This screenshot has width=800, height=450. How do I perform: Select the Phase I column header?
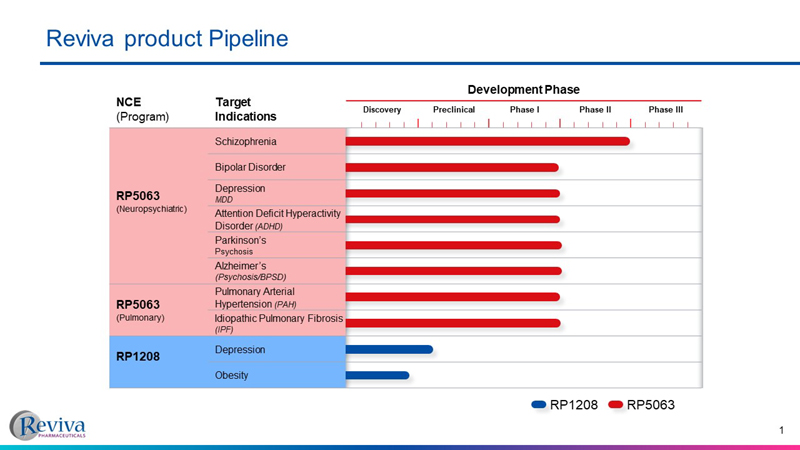point(524,109)
